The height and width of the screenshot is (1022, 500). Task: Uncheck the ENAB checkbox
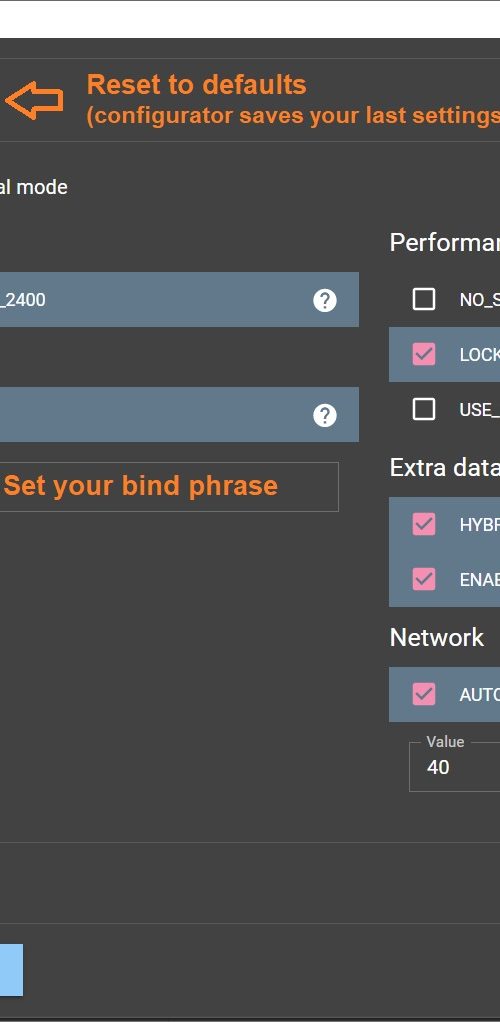pyautogui.click(x=424, y=579)
